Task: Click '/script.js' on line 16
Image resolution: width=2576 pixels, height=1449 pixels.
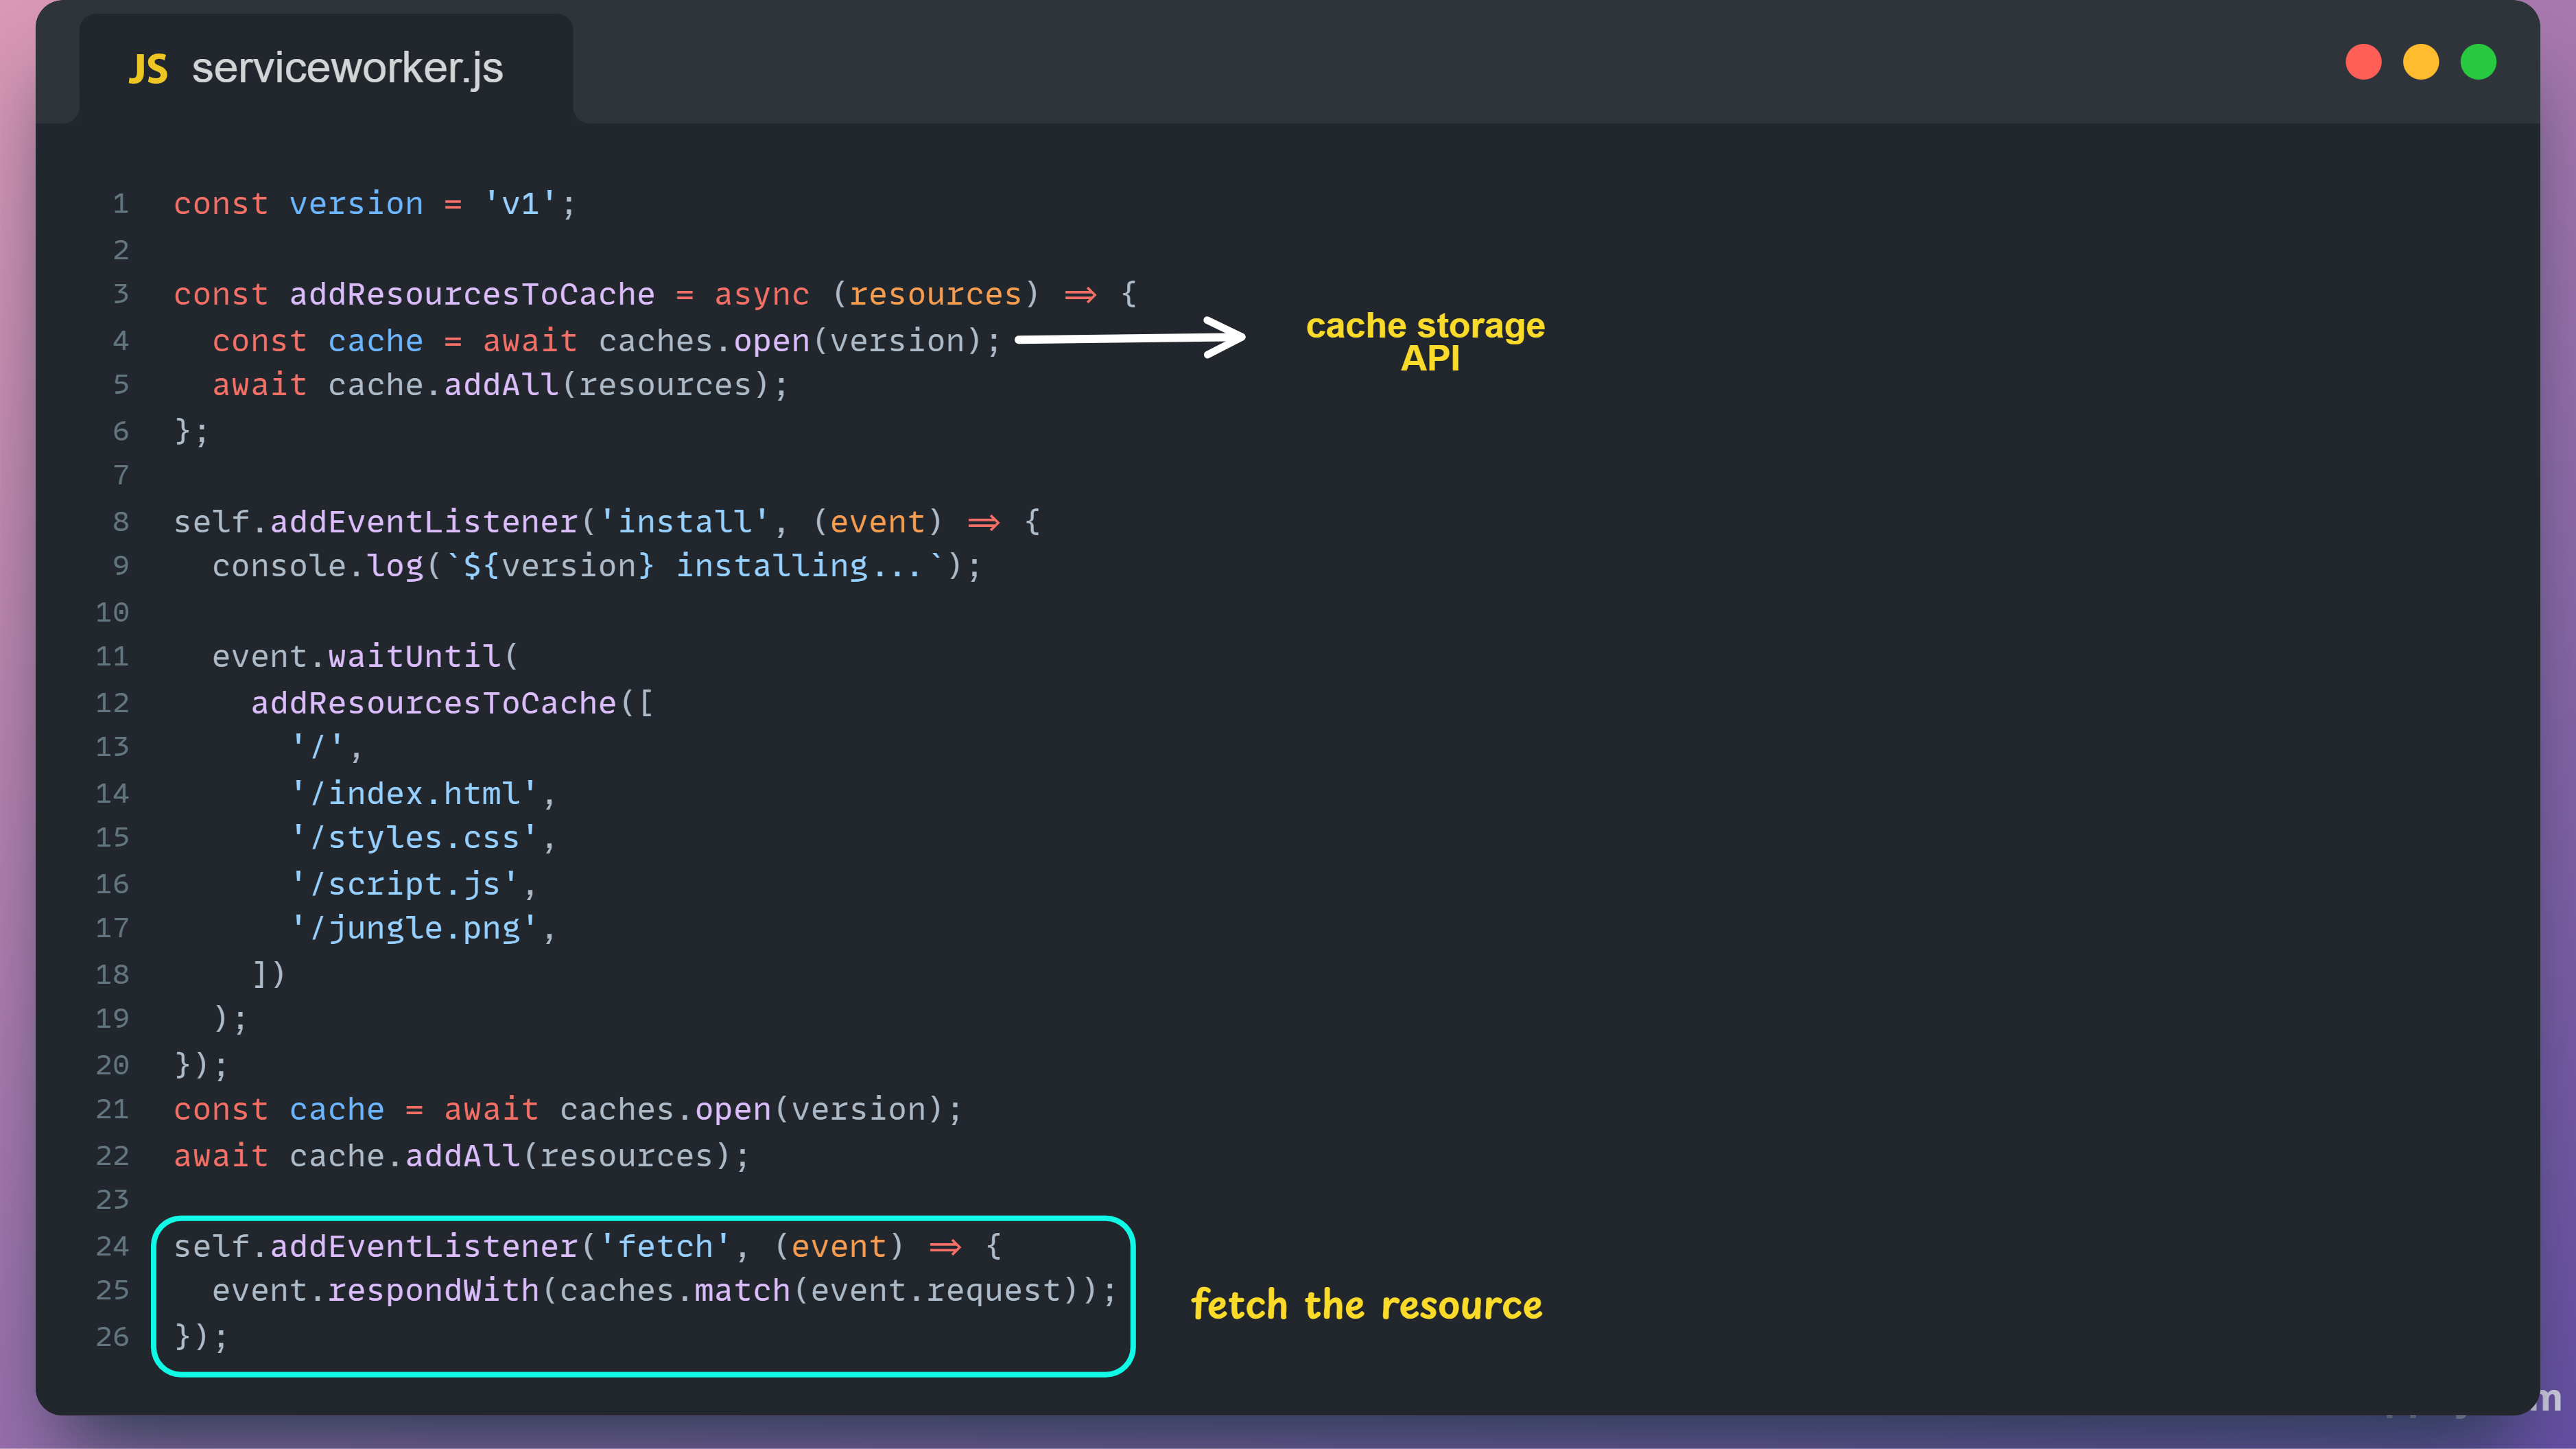Action: 405,885
